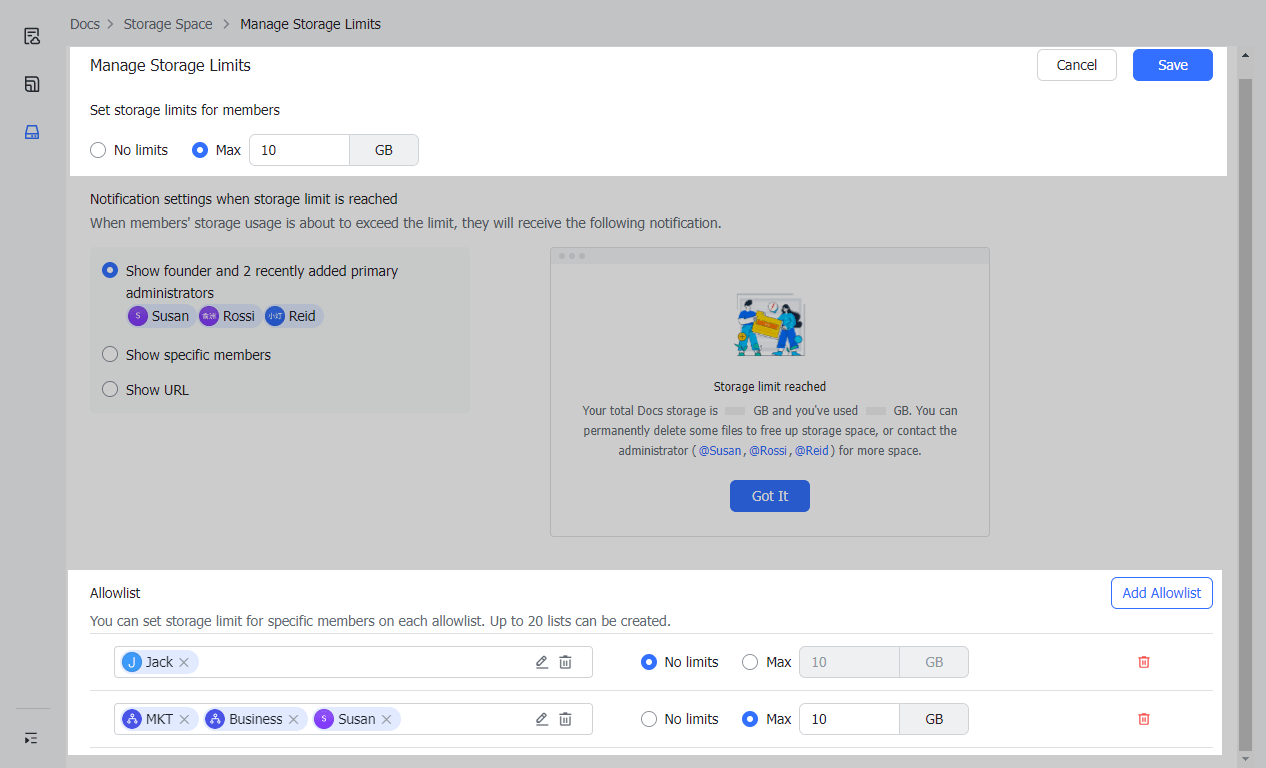1266x768 pixels.
Task: Open GB unit selector in MKT allowlist row
Action: point(933,719)
